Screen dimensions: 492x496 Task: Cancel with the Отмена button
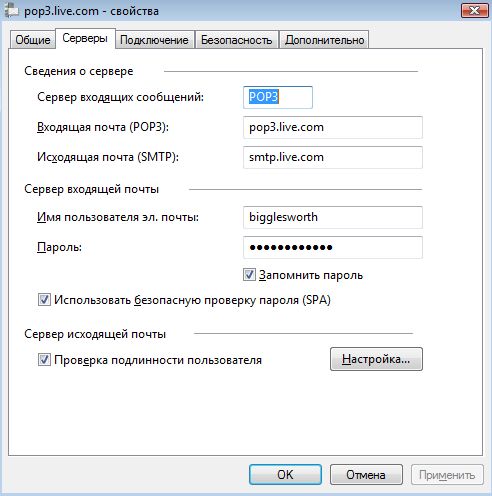coord(366,474)
